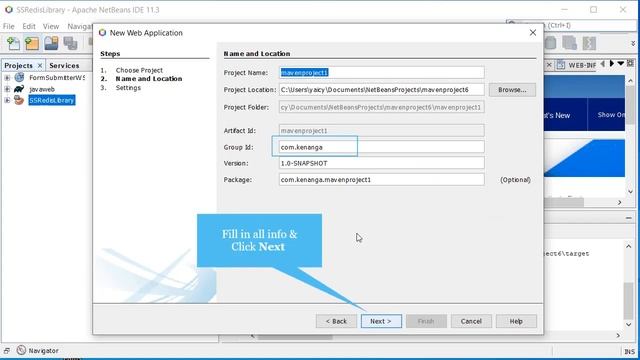Open the Navigate menu
The width and height of the screenshot is (640, 360).
(x=80, y=26)
